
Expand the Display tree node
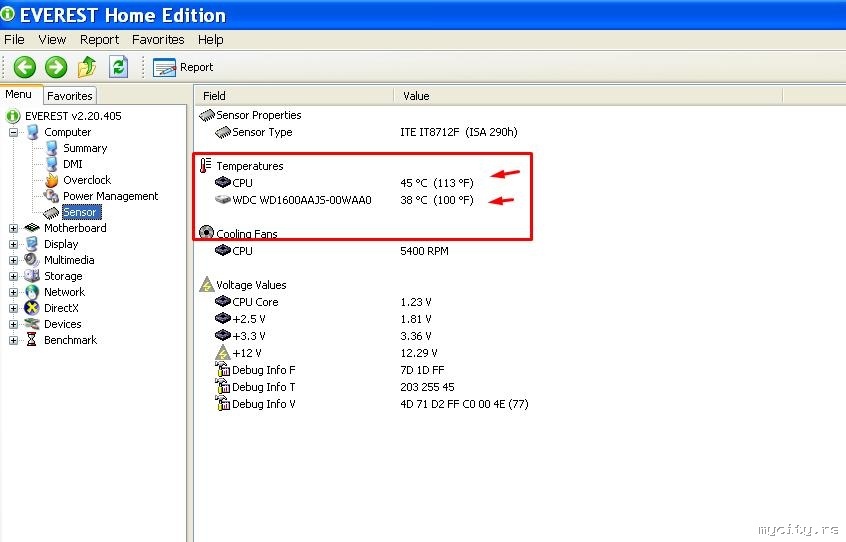(x=13, y=244)
